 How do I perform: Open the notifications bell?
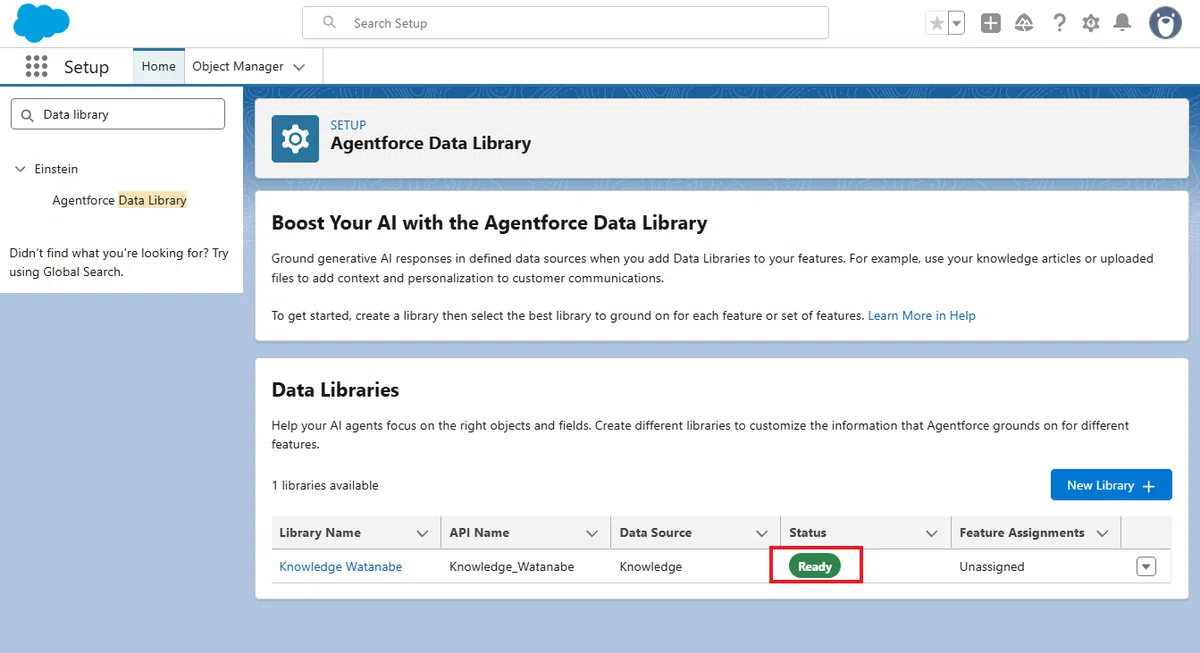point(1123,23)
